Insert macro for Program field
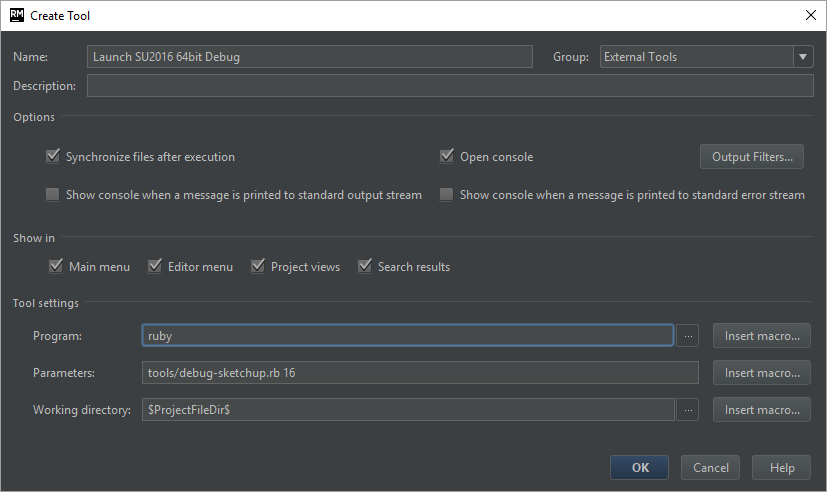 coord(761,336)
